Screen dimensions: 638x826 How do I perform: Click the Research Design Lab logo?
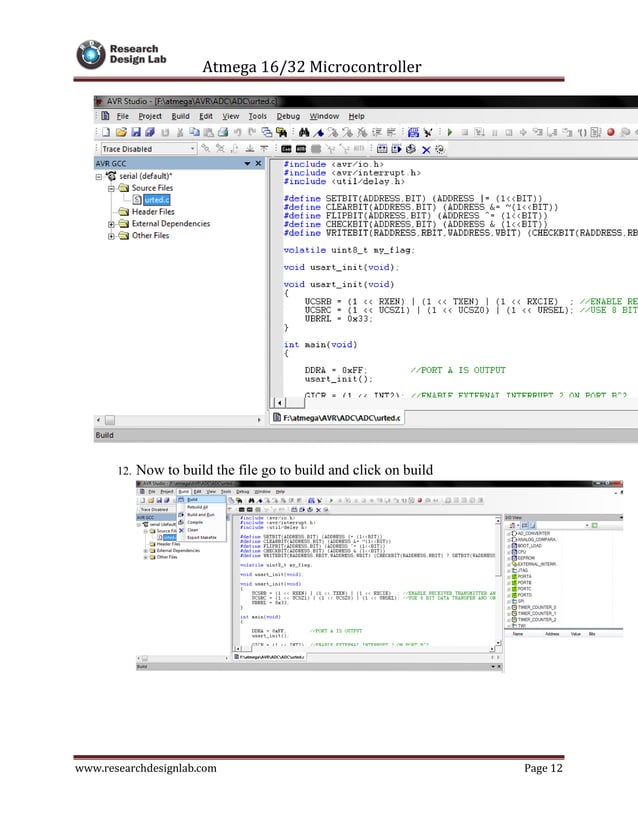(91, 53)
